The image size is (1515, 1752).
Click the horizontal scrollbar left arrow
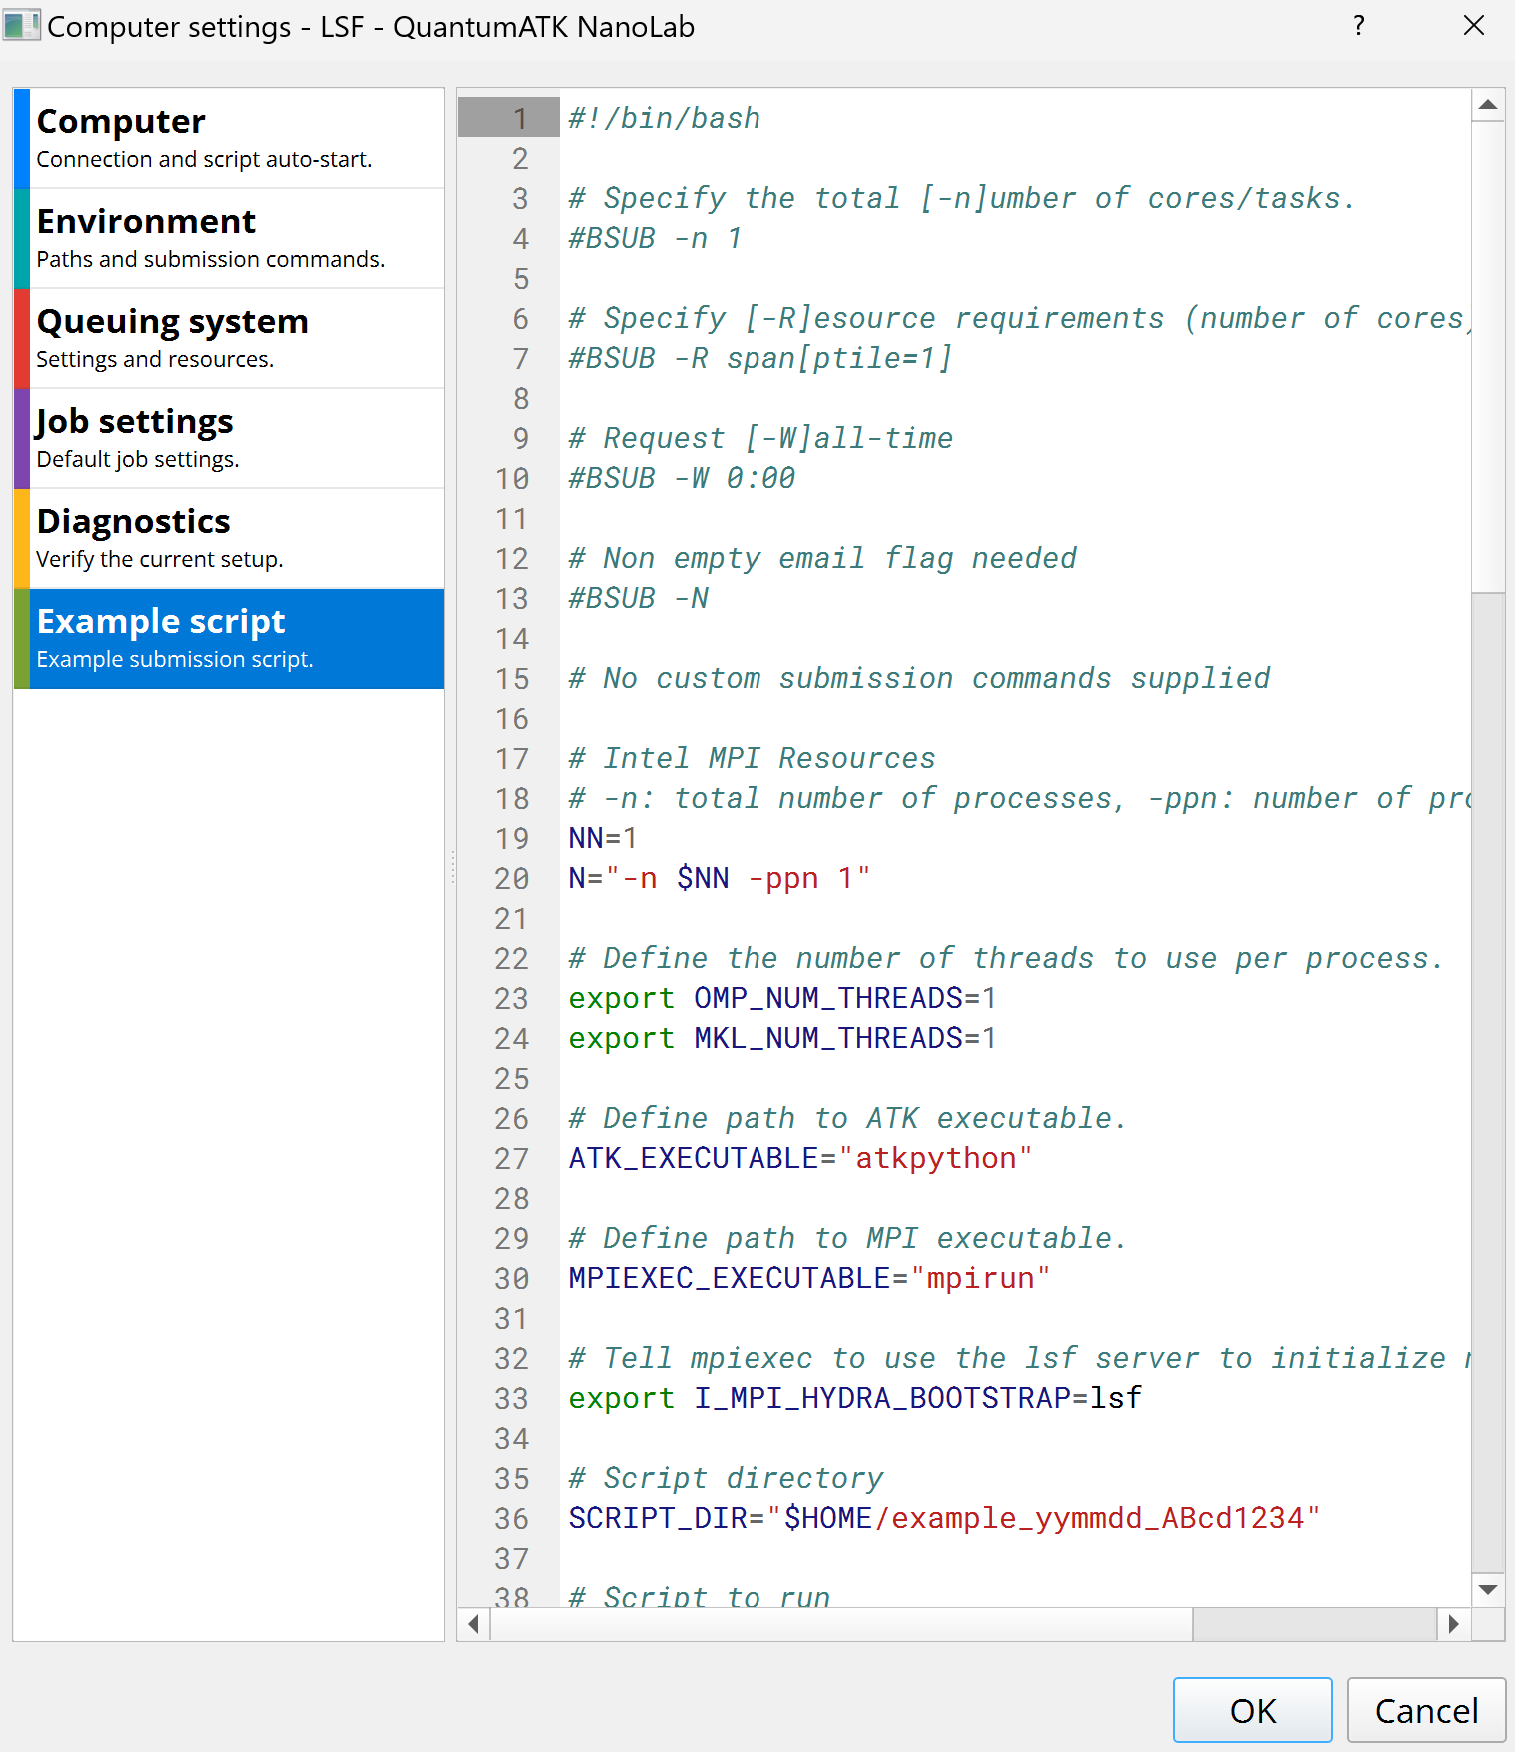(x=474, y=1624)
